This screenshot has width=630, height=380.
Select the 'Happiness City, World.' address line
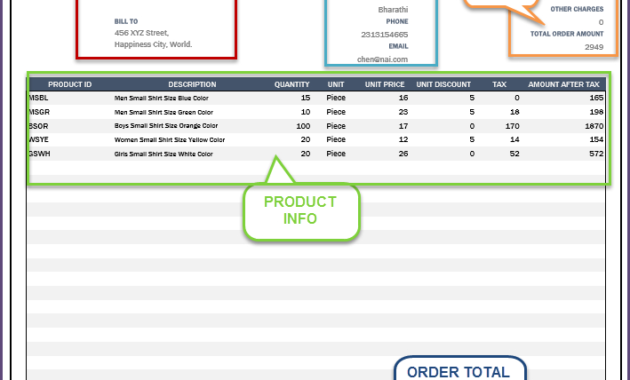point(153,44)
